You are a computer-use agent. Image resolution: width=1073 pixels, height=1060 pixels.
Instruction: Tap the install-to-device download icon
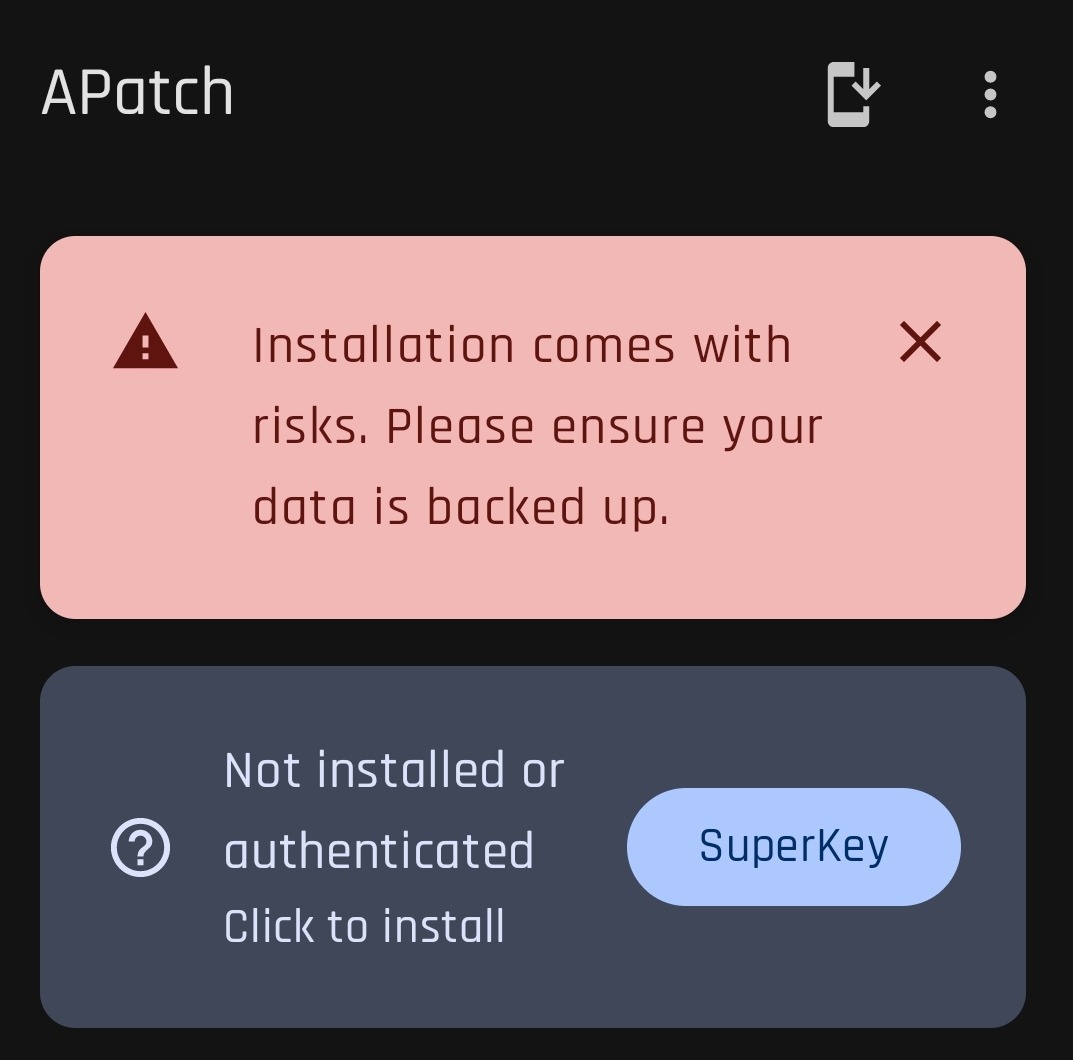pos(852,94)
